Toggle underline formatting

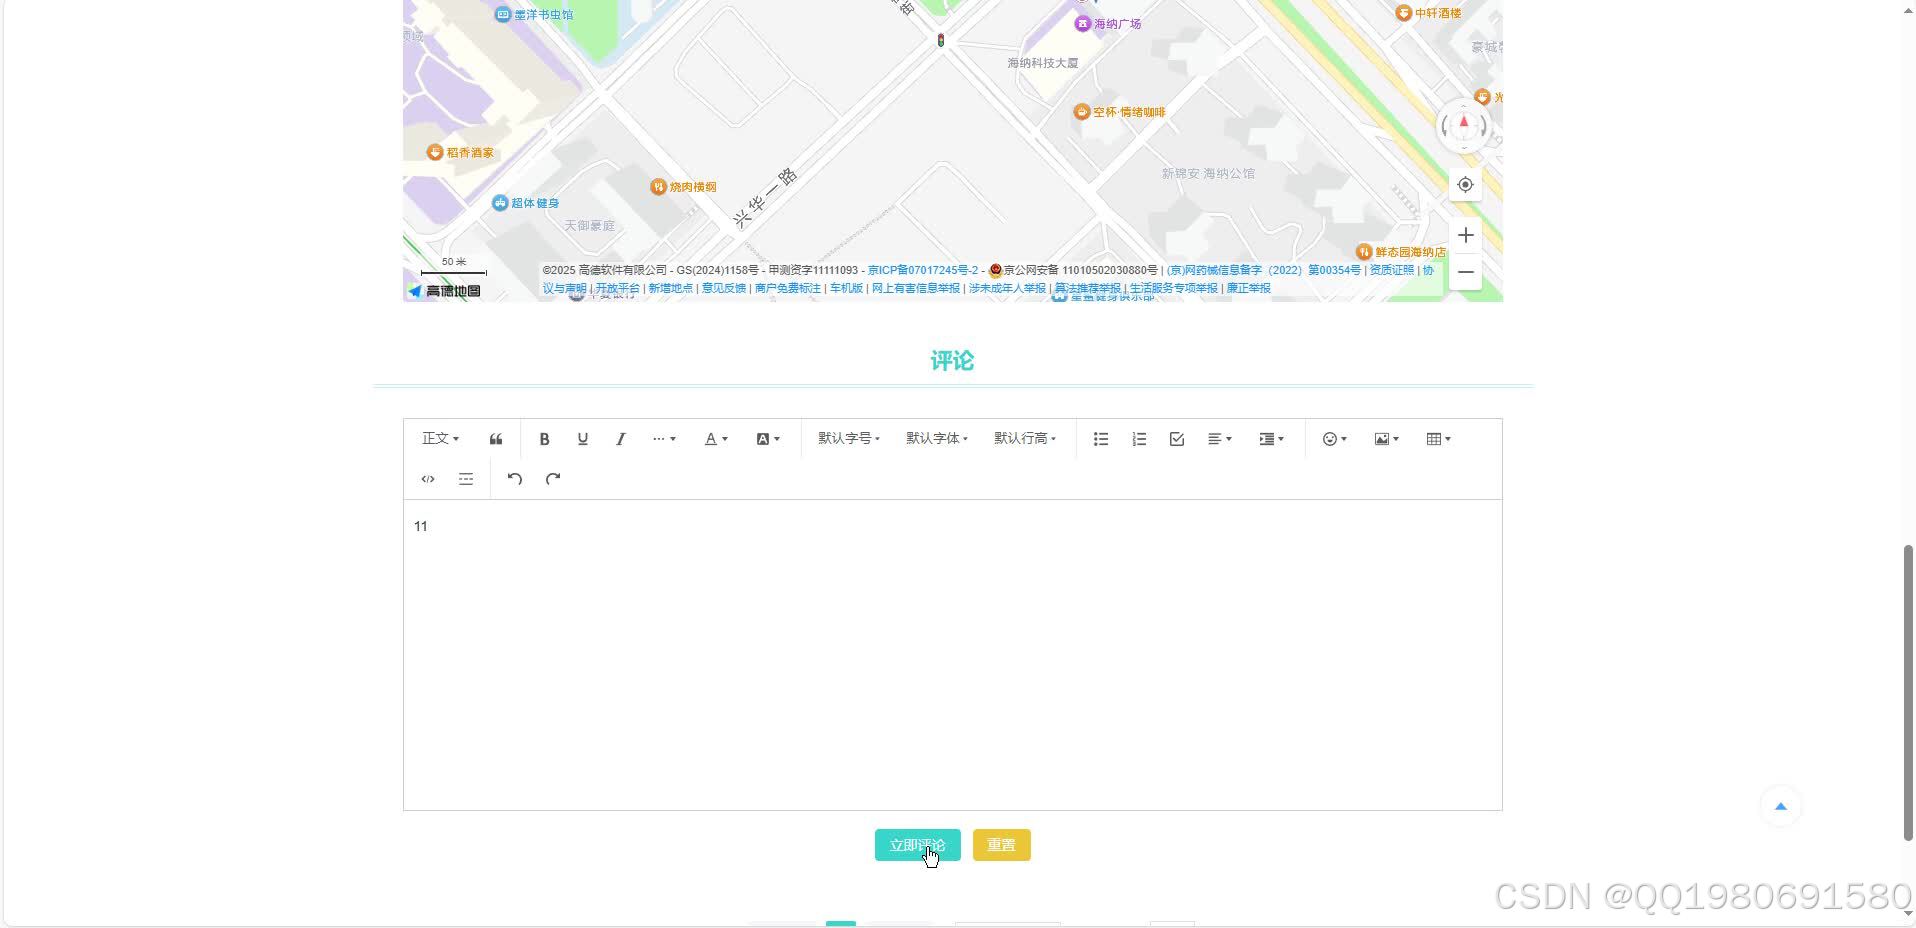point(582,438)
